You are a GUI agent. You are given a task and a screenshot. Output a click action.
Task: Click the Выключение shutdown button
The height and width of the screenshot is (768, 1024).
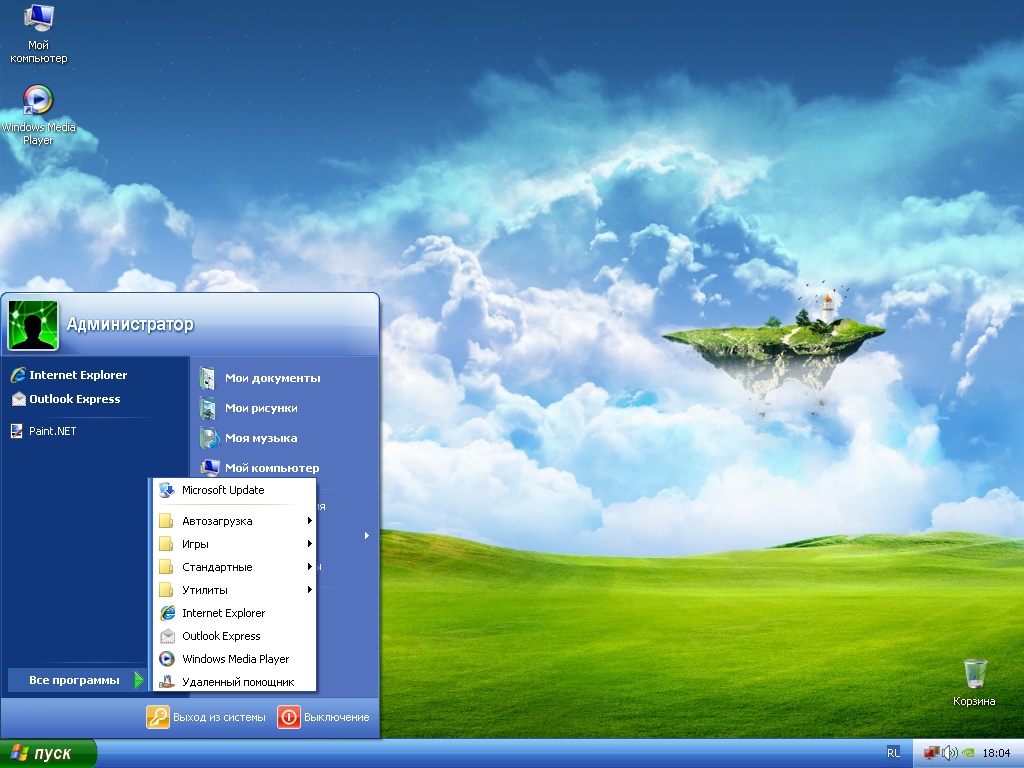[324, 717]
